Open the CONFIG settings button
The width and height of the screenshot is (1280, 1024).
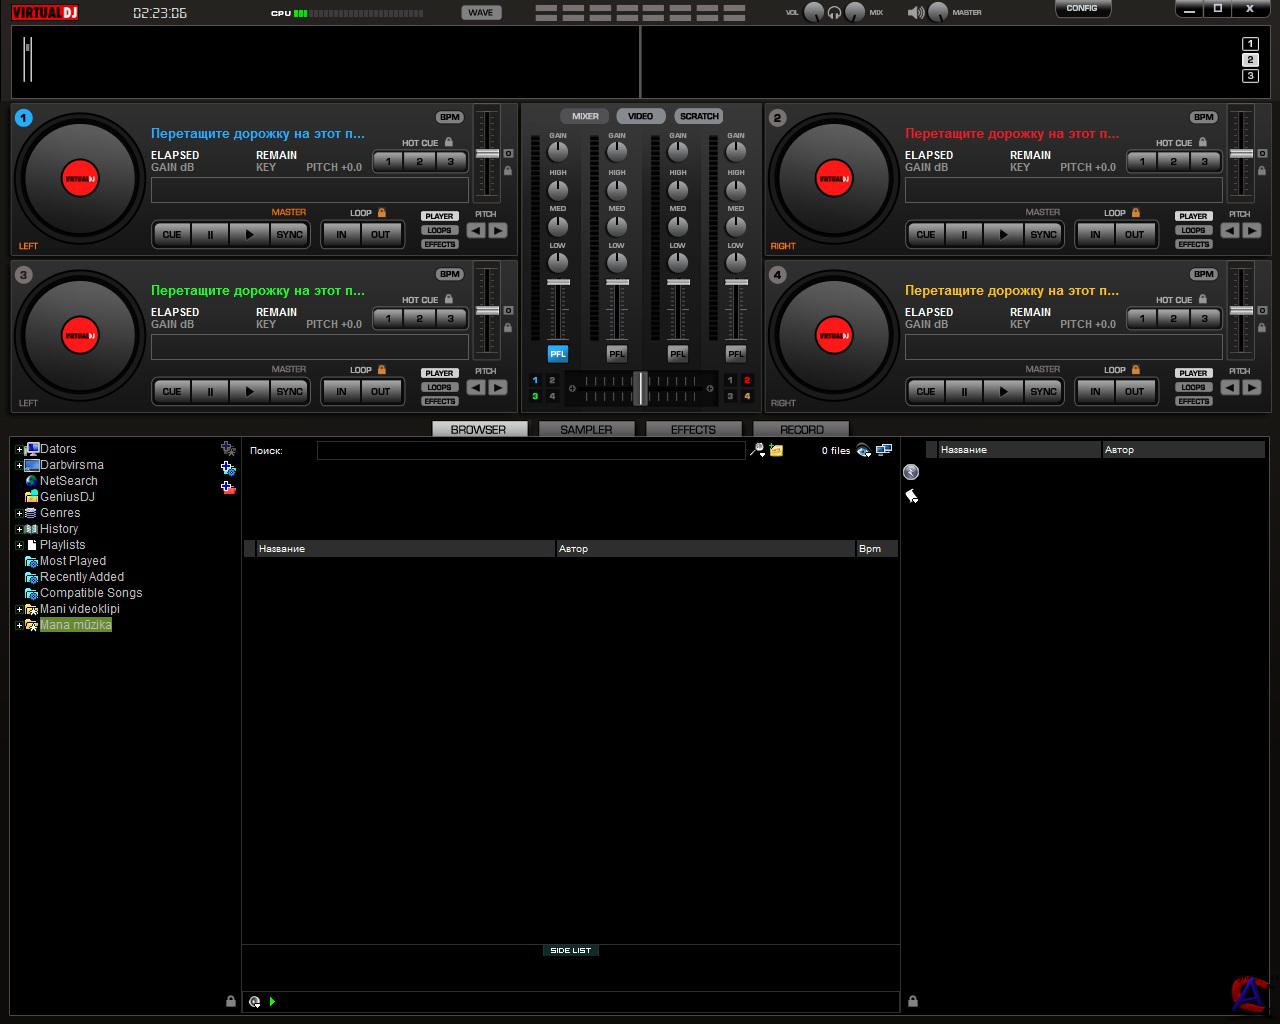coord(1082,9)
